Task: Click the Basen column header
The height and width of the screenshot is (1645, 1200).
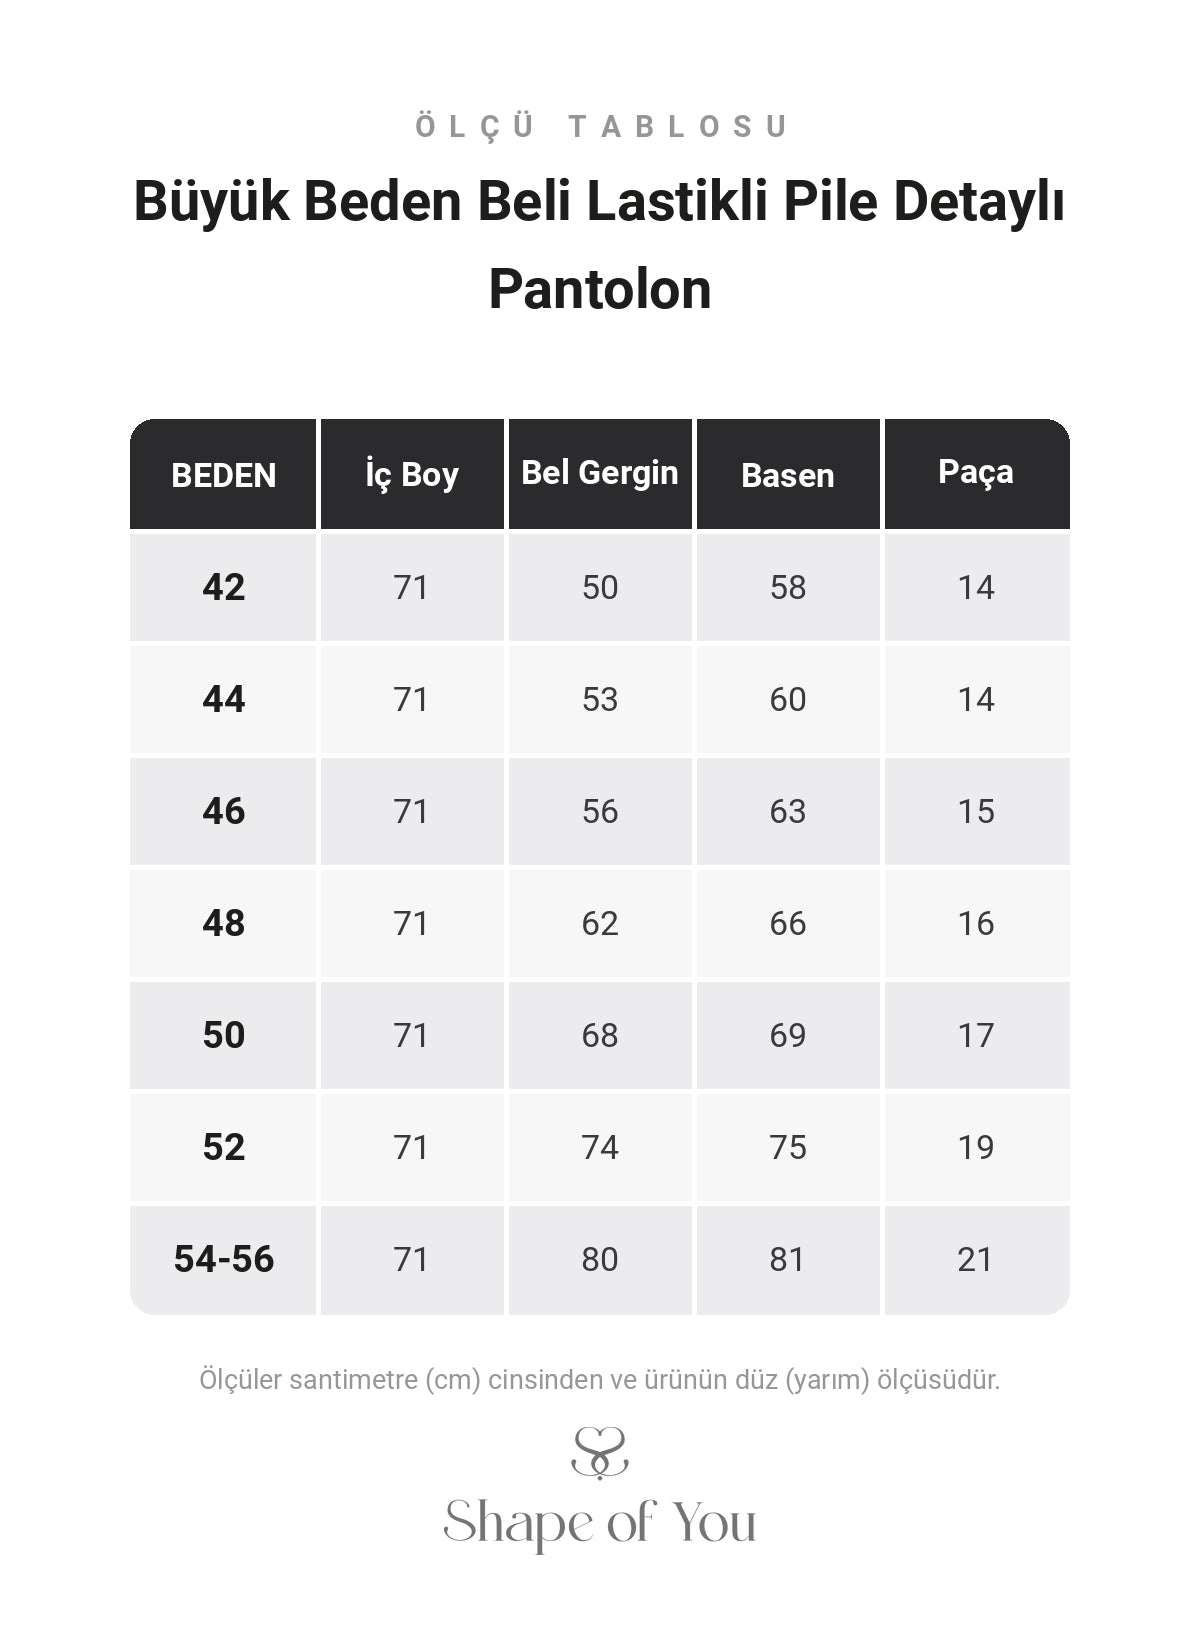Action: pyautogui.click(x=788, y=475)
